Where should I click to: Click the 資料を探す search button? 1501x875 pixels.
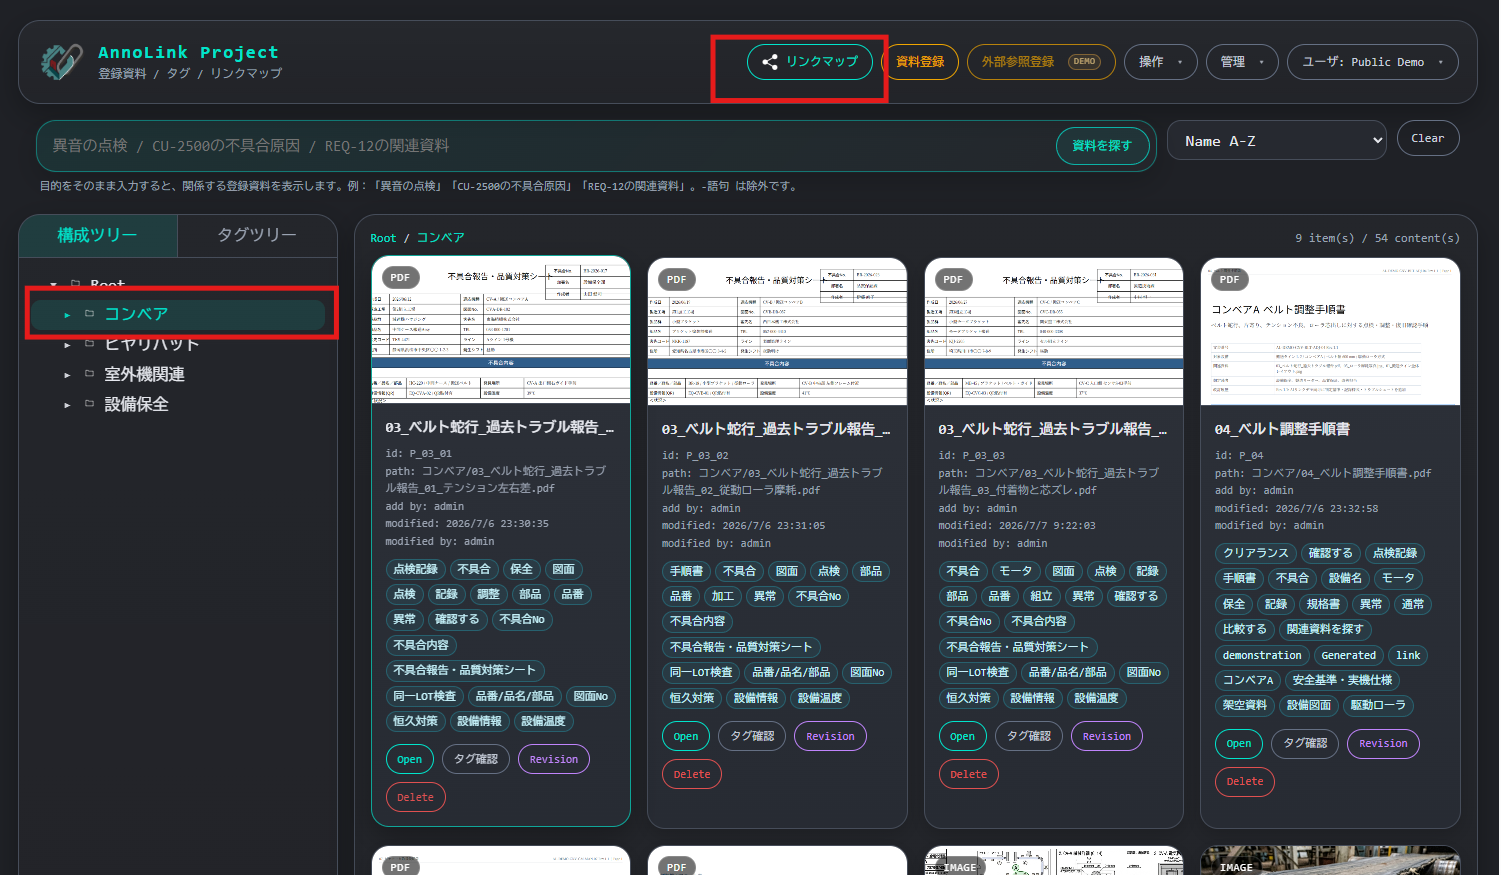click(1102, 146)
